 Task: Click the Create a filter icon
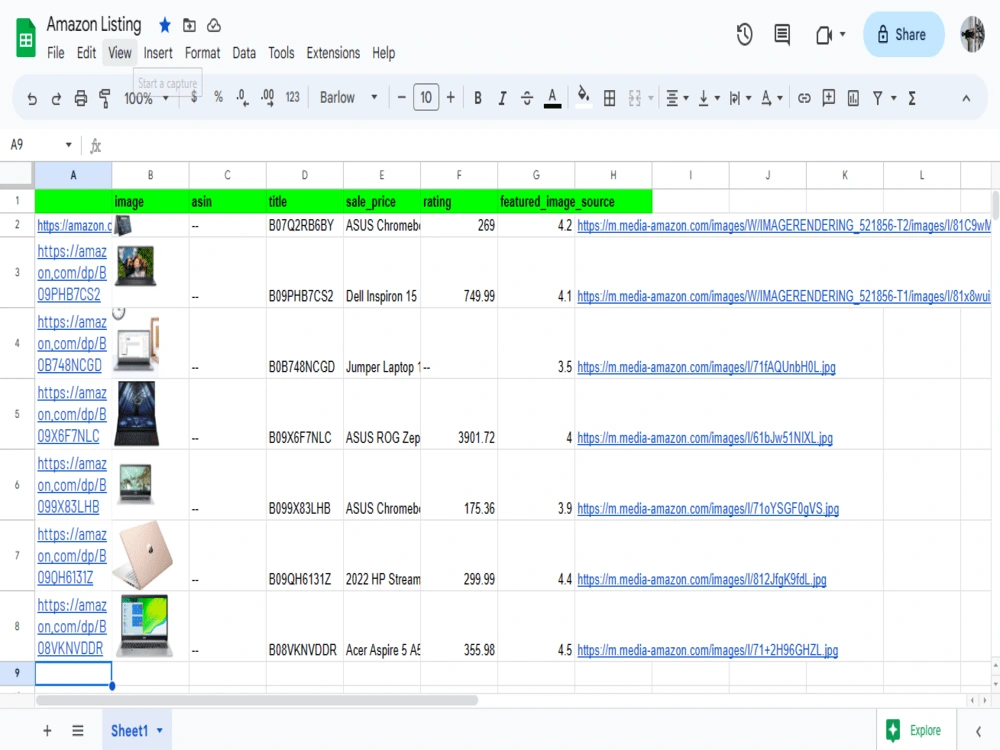(878, 98)
